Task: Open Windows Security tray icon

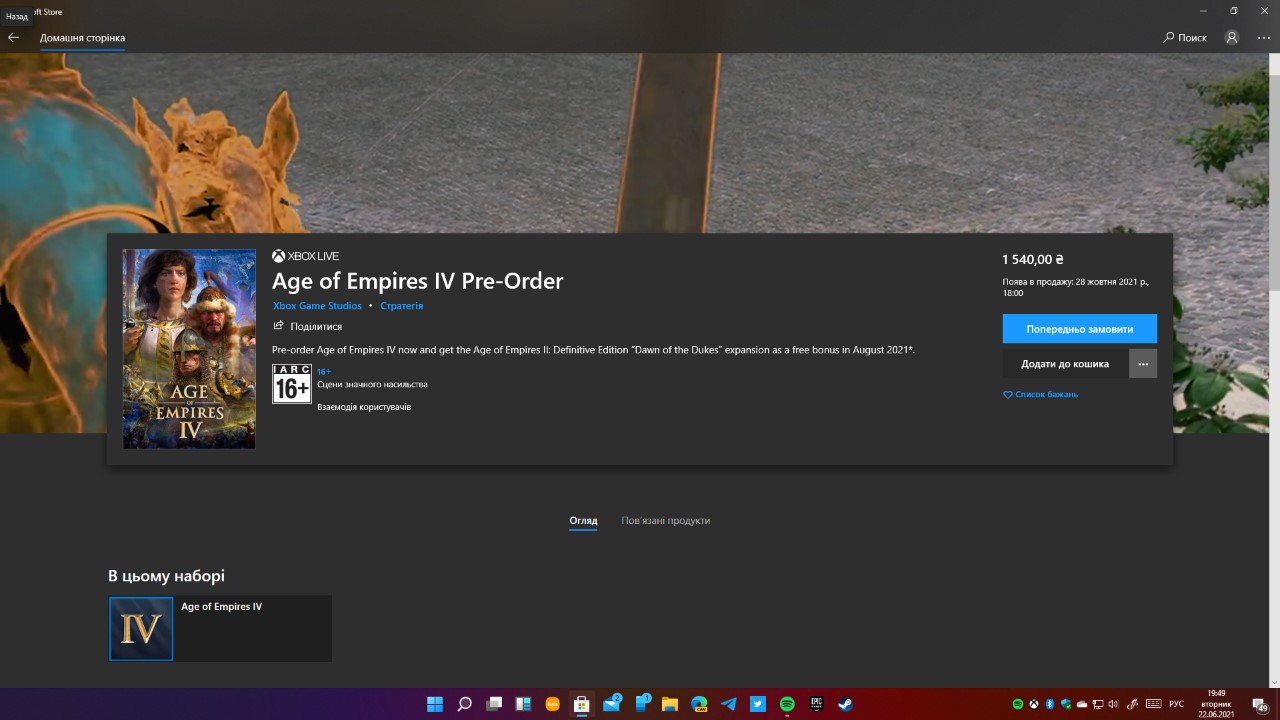Action: point(1066,704)
